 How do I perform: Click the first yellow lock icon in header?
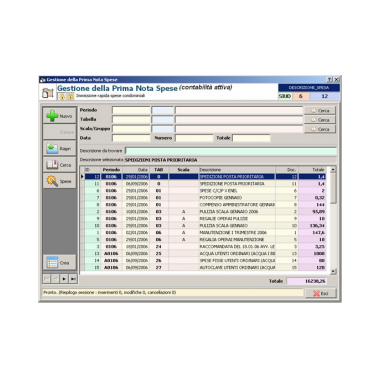pyautogui.click(x=62, y=97)
